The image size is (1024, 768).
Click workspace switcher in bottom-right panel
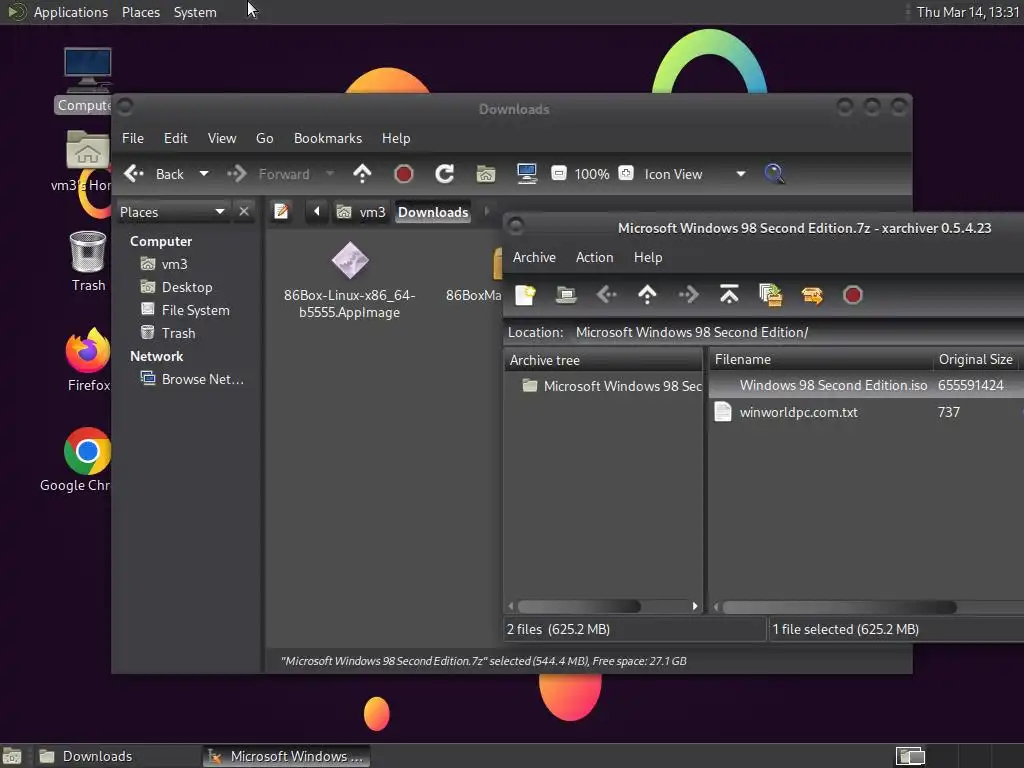910,756
